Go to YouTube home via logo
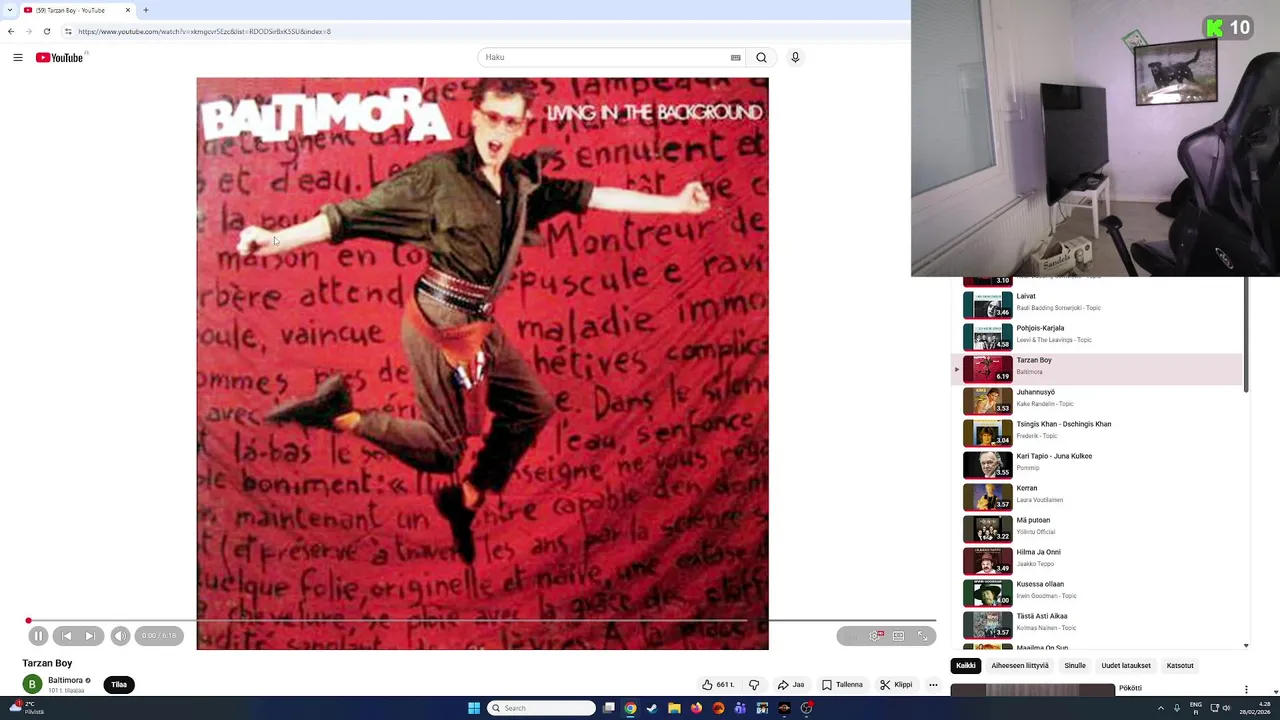This screenshot has width=1280, height=720. 60,58
